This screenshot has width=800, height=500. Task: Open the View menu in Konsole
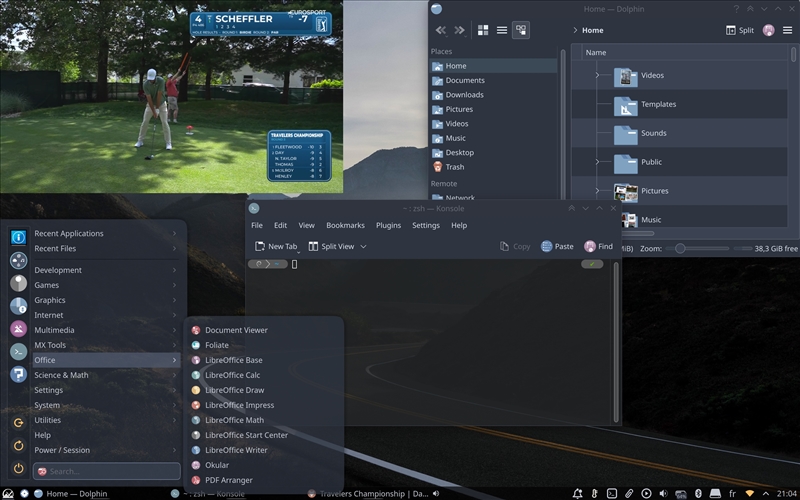[x=306, y=225]
